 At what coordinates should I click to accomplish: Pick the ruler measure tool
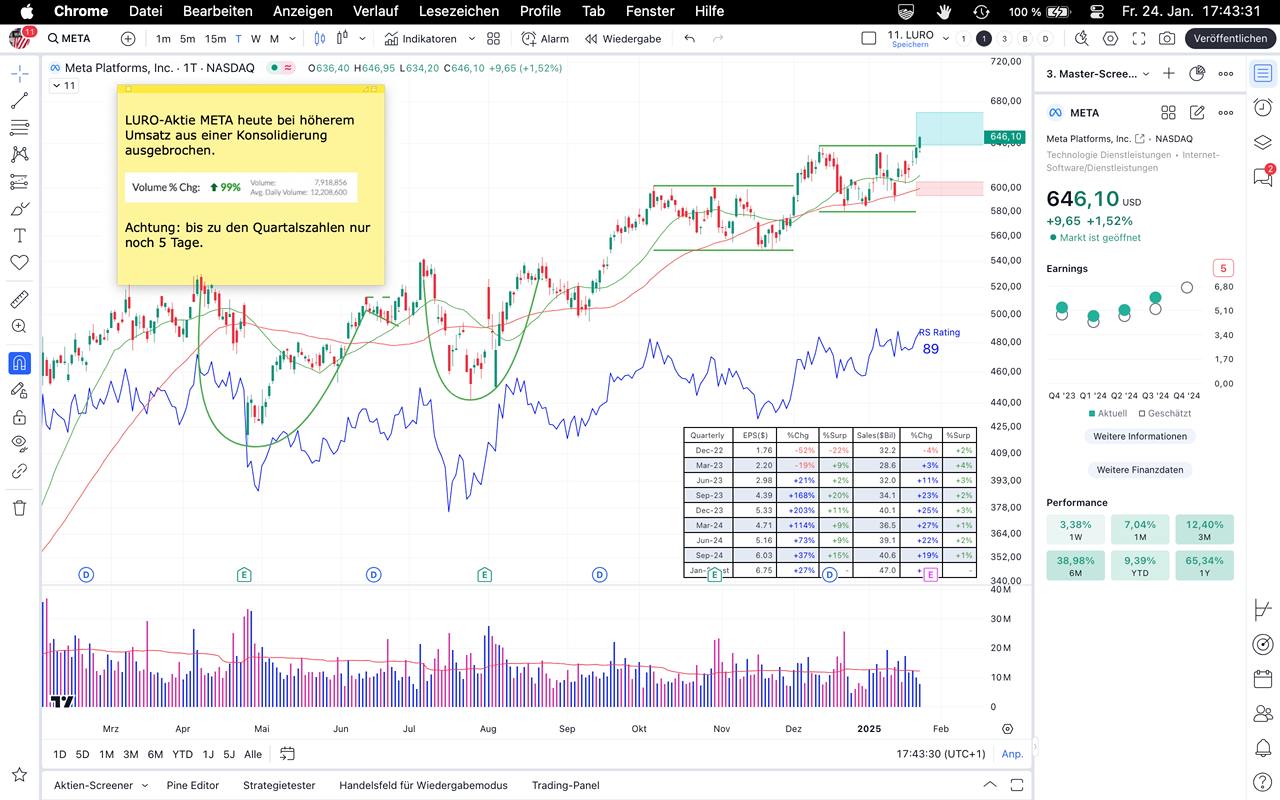19,299
